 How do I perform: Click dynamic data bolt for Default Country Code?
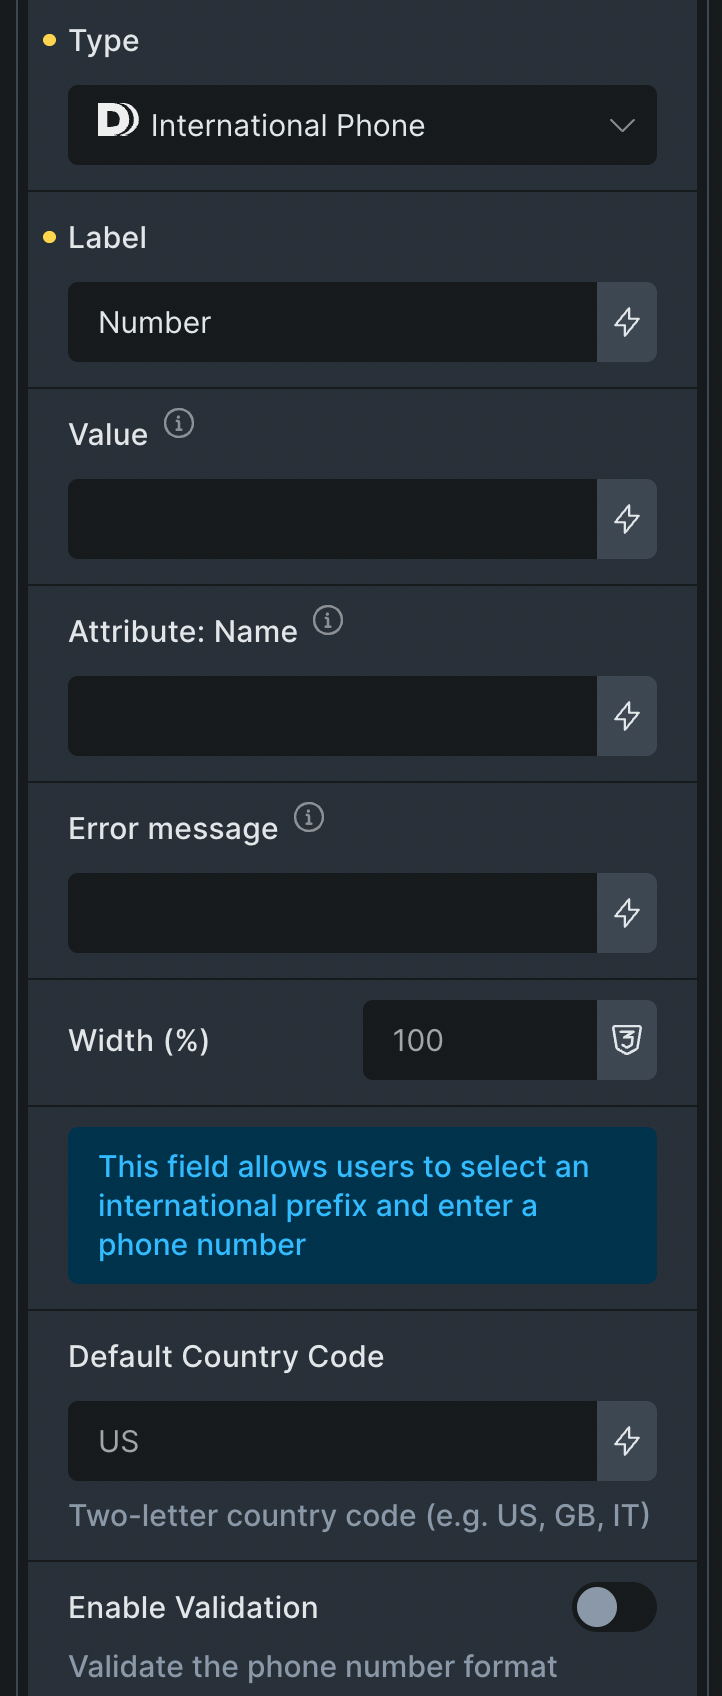click(627, 1441)
